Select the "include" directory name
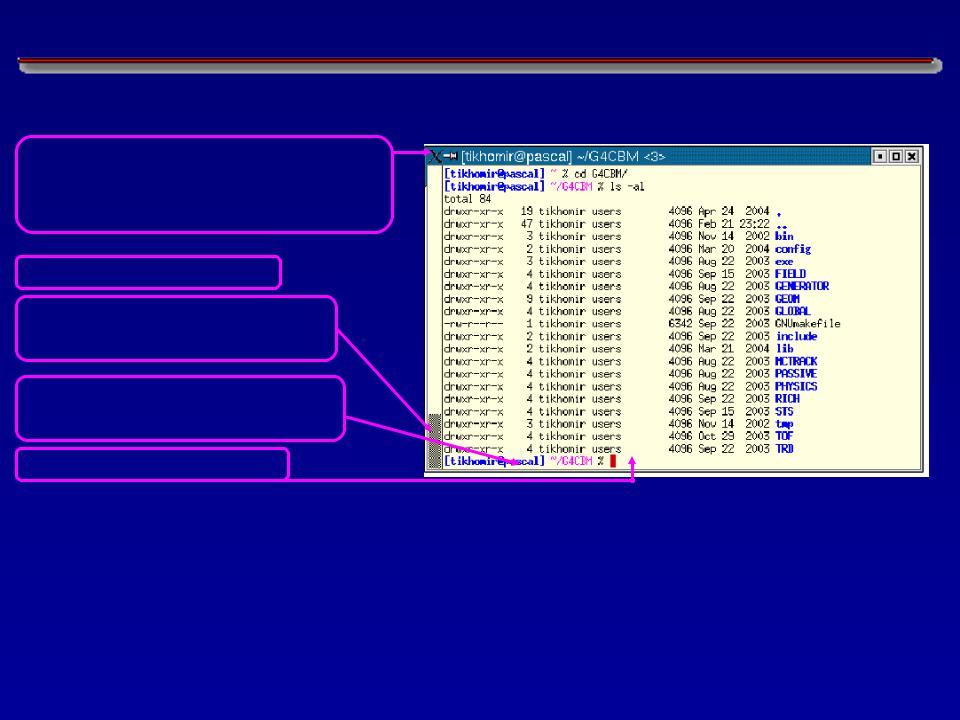 (x=797, y=336)
